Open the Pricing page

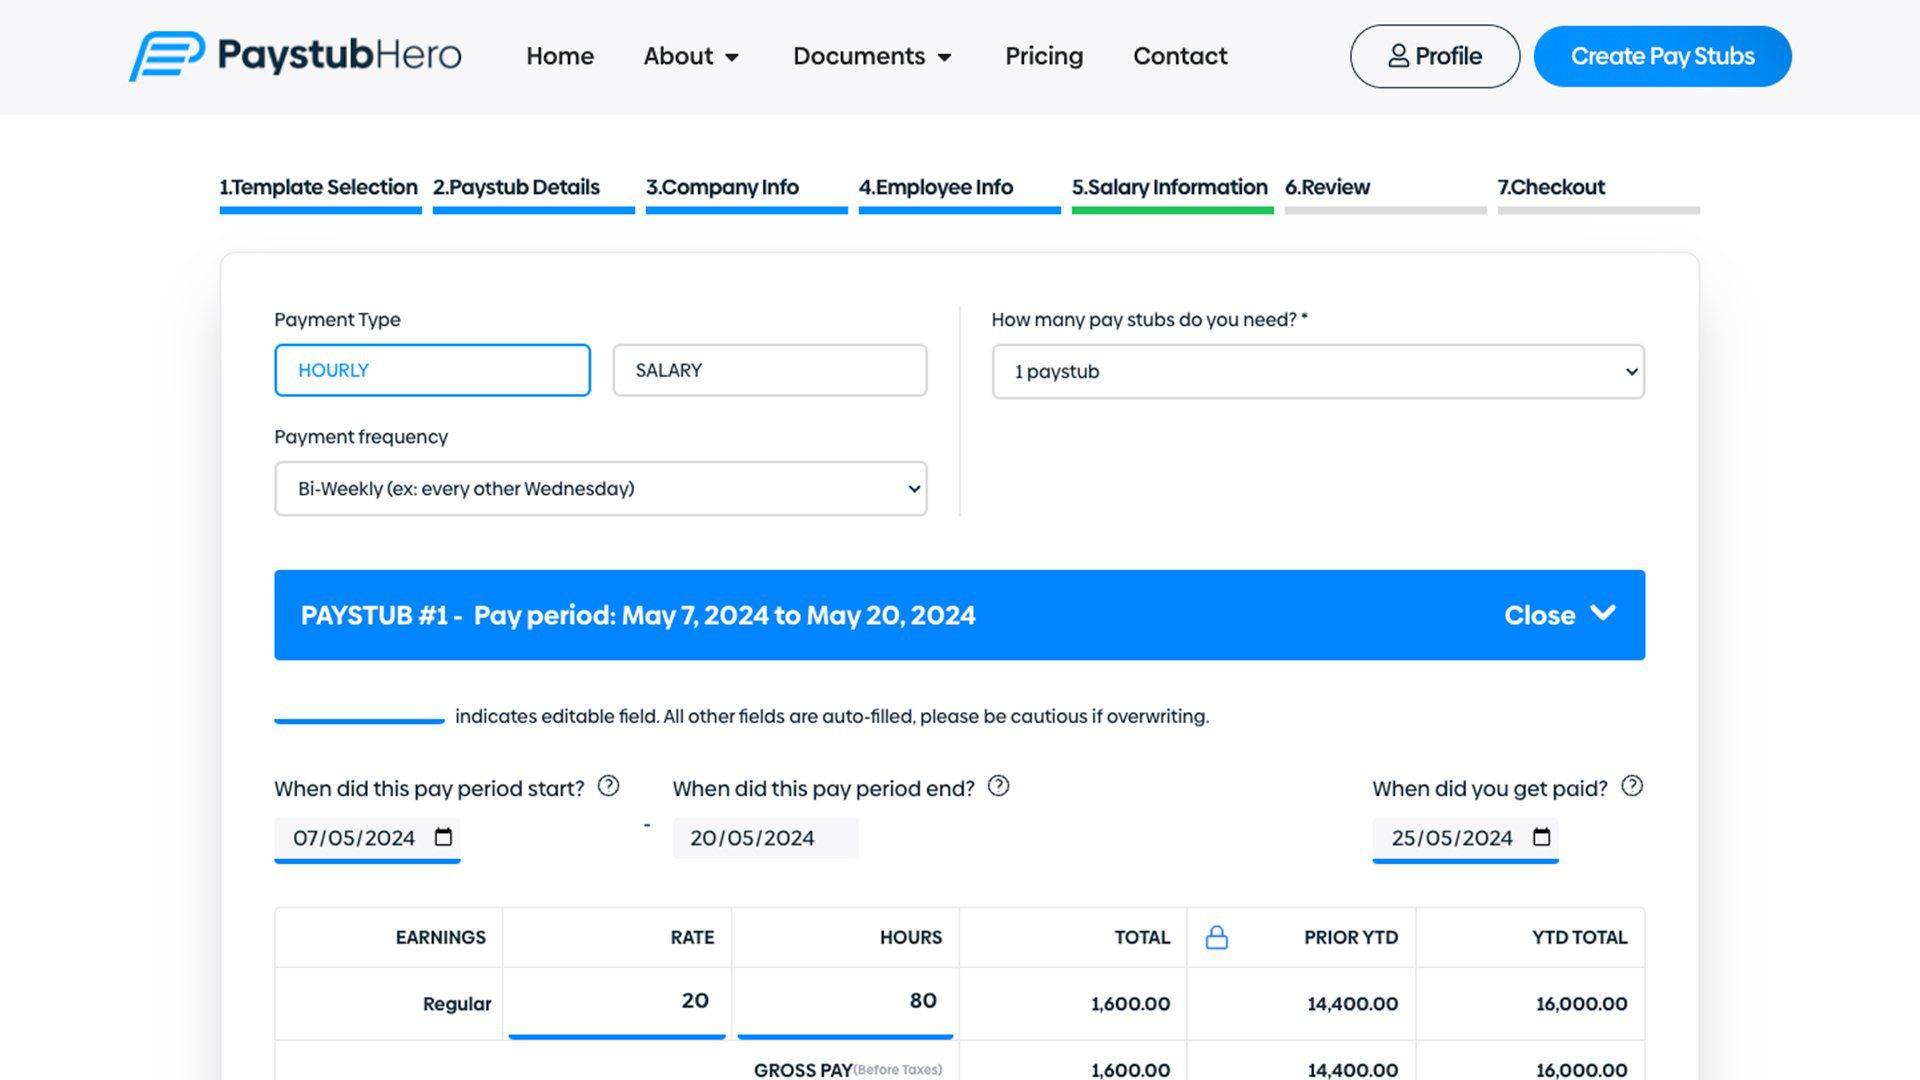pos(1044,56)
